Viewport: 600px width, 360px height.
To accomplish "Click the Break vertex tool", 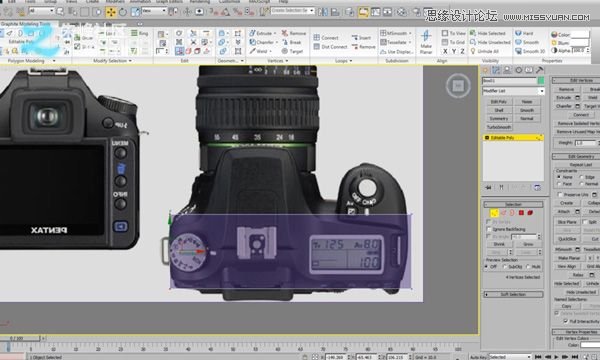I will 292,42.
